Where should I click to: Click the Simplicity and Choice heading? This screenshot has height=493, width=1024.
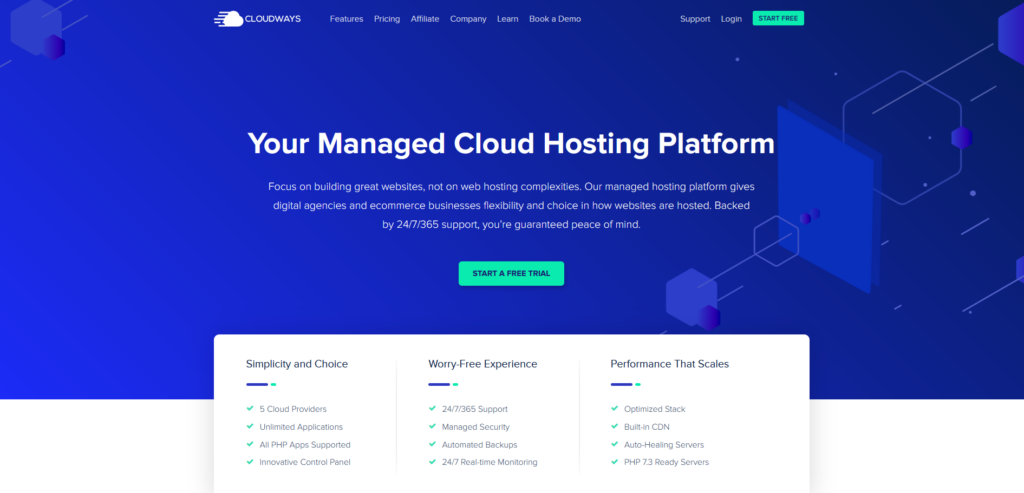tap(296, 364)
